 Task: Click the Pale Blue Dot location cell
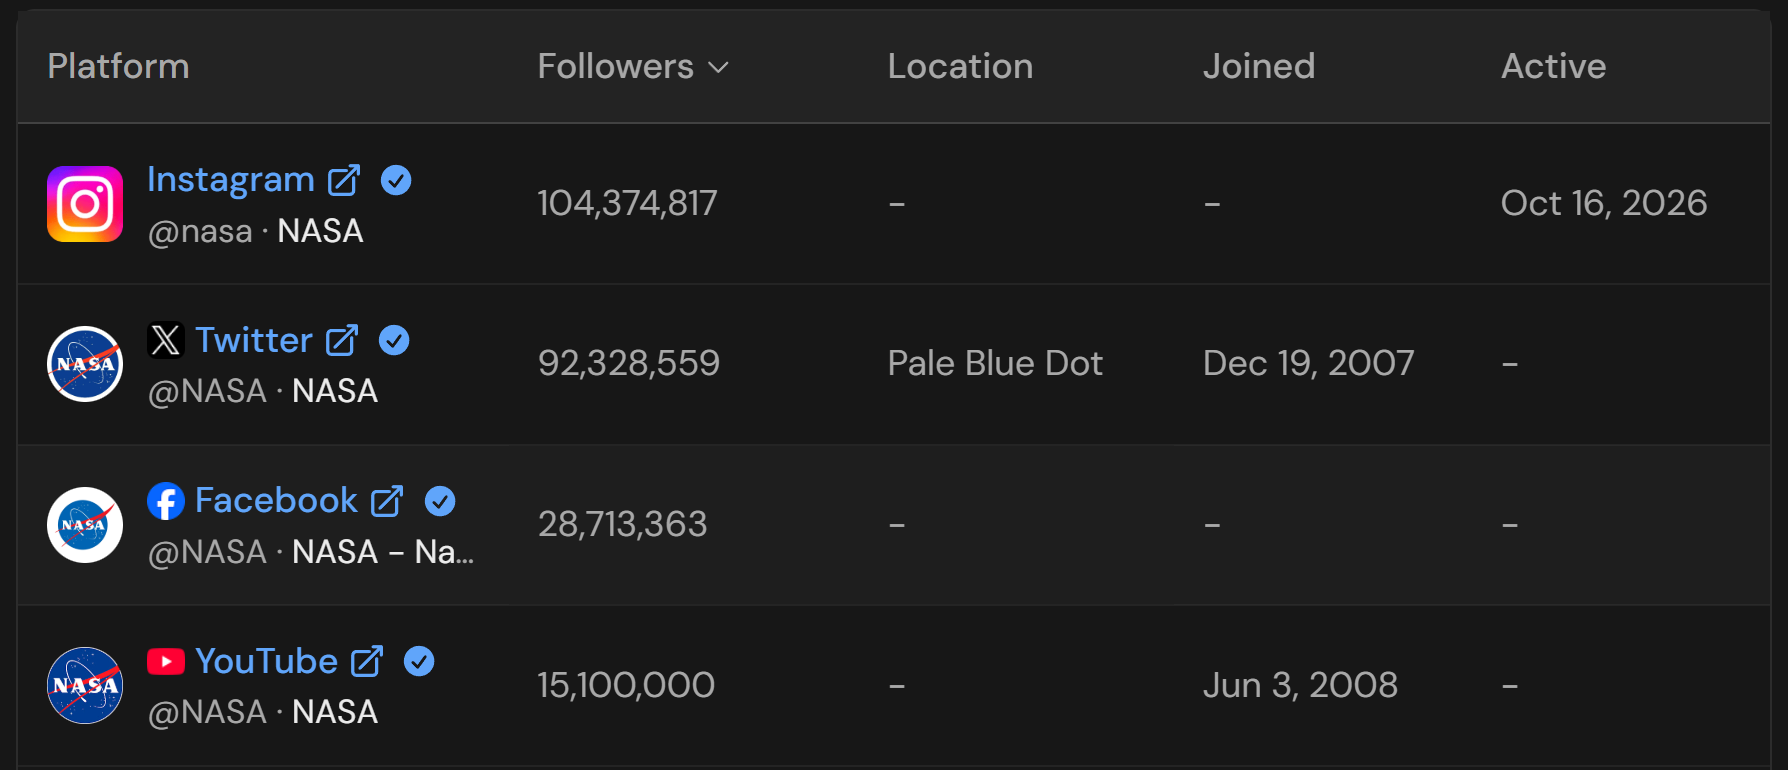pyautogui.click(x=995, y=363)
